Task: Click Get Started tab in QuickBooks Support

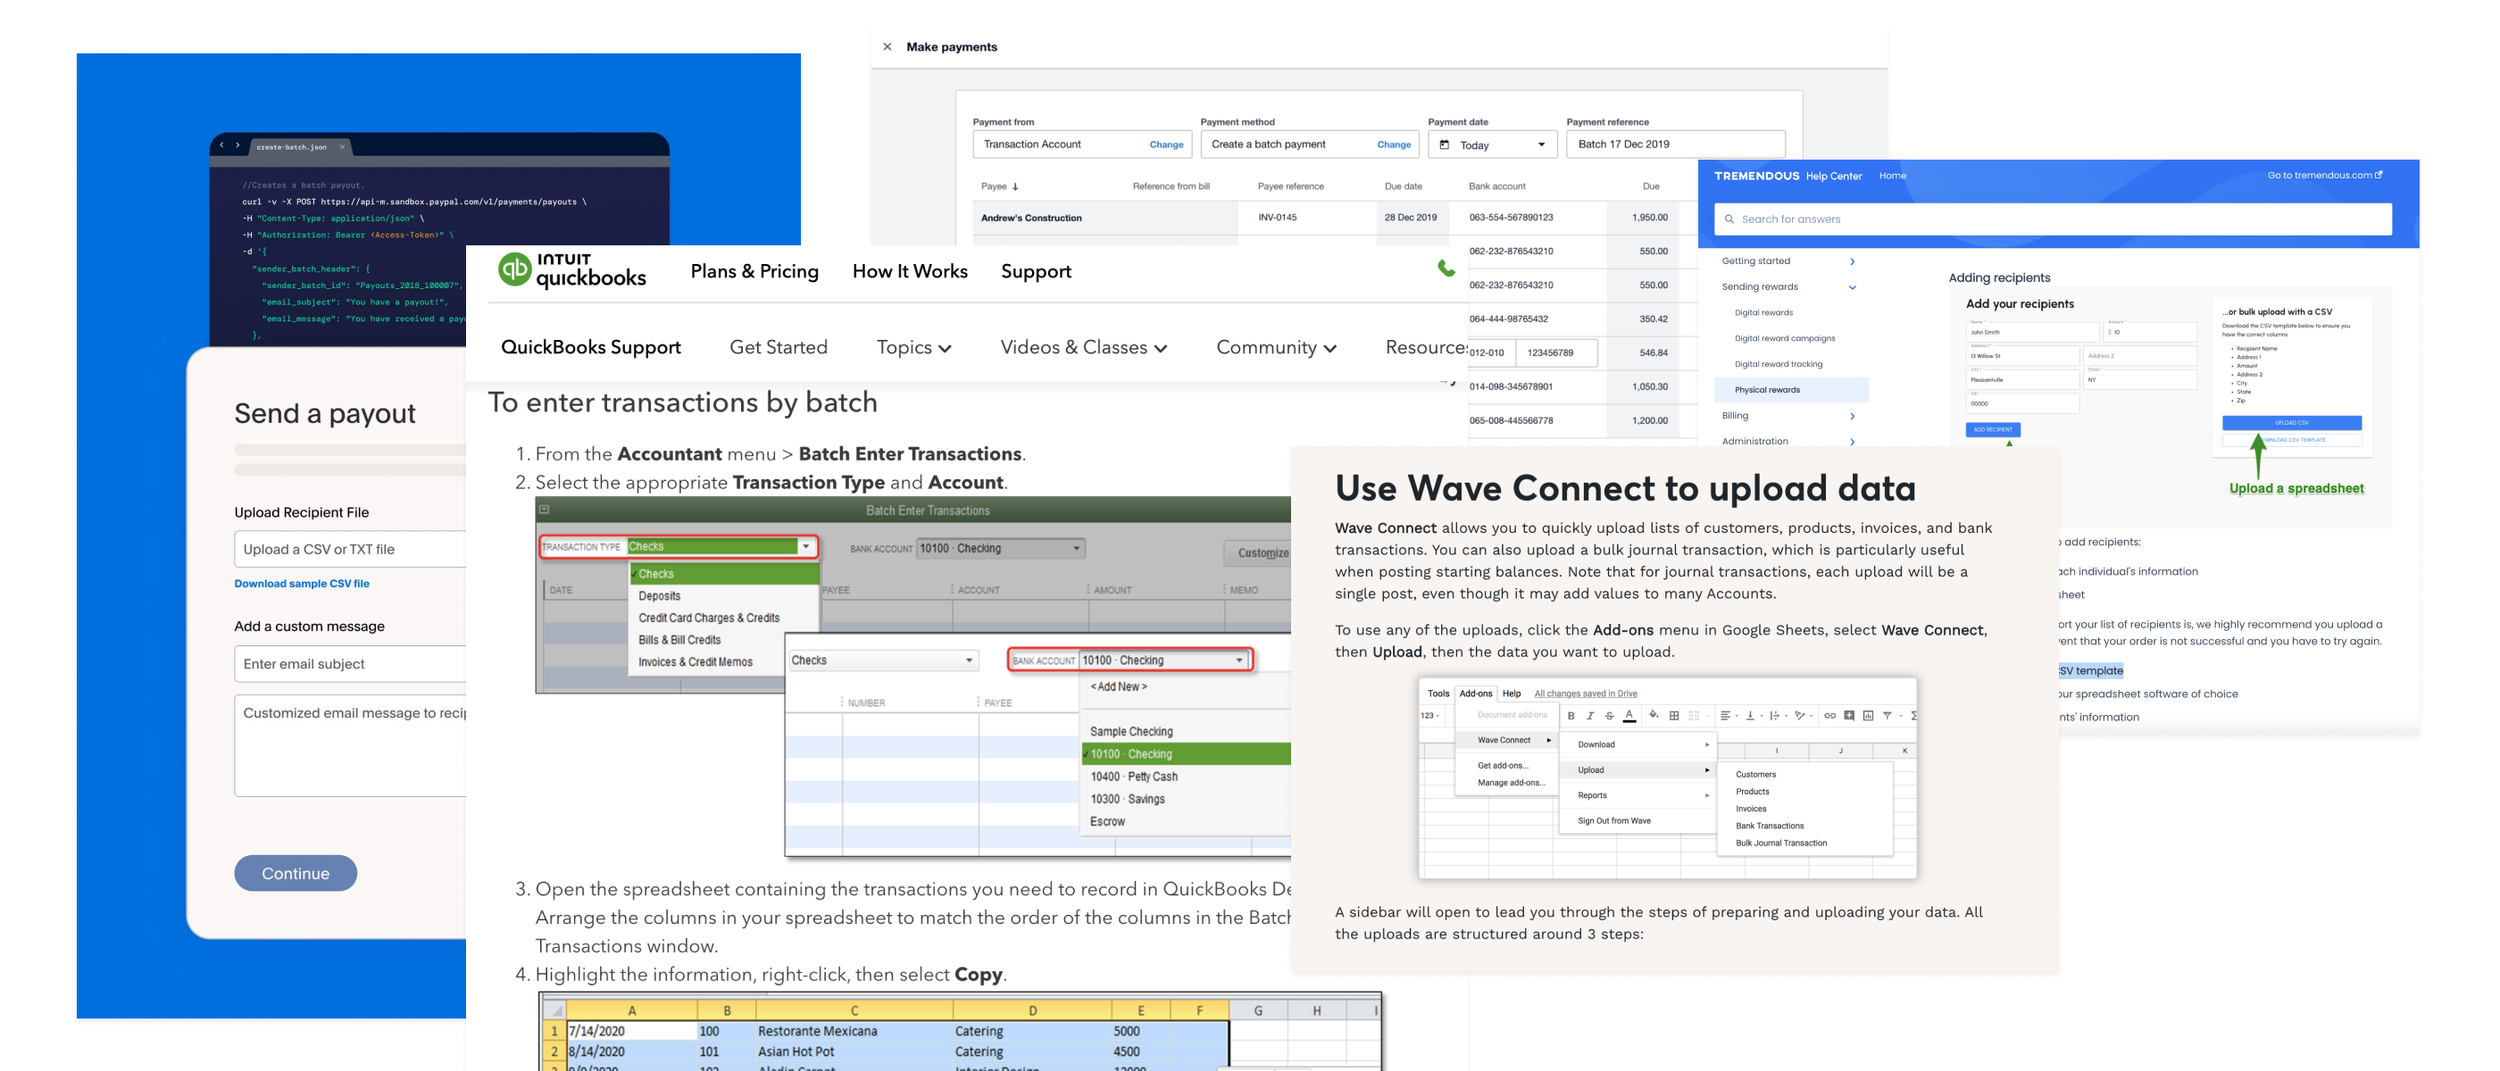Action: tap(778, 347)
